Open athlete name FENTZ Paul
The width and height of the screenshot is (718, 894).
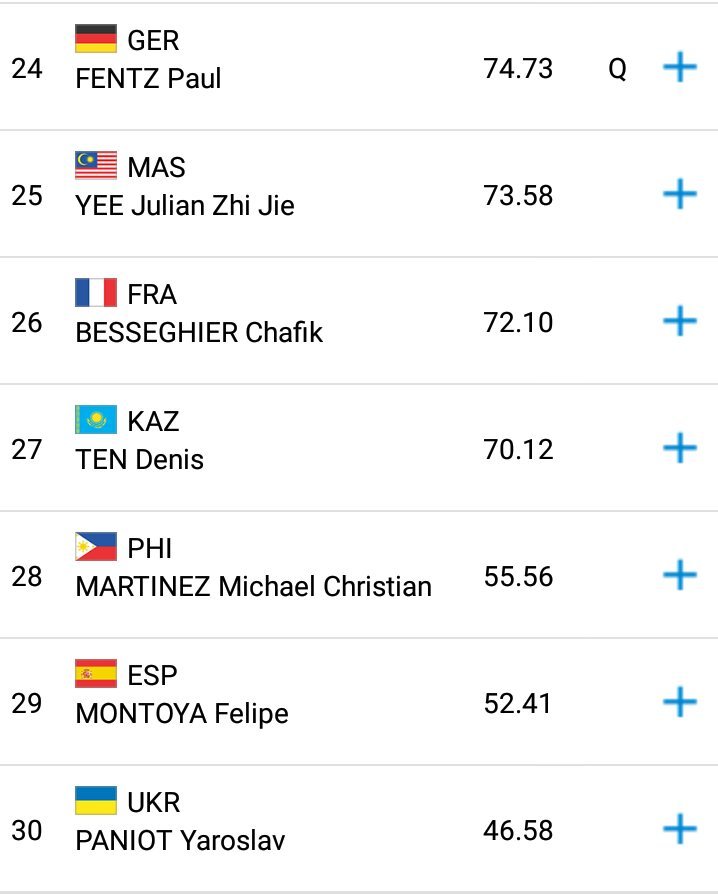coord(148,78)
